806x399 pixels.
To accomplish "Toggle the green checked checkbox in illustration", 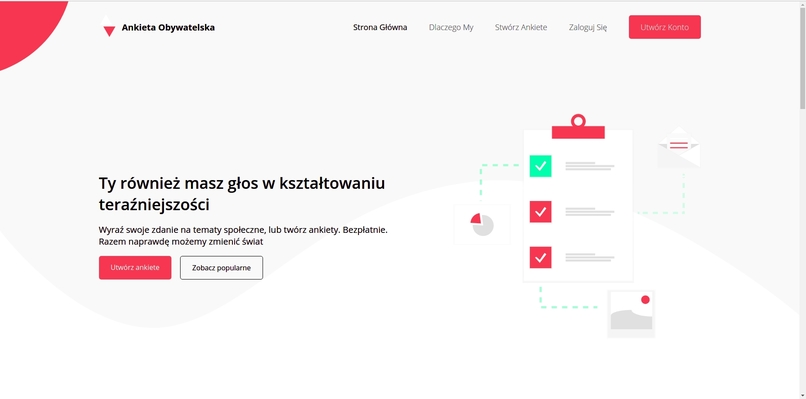I will (540, 166).
